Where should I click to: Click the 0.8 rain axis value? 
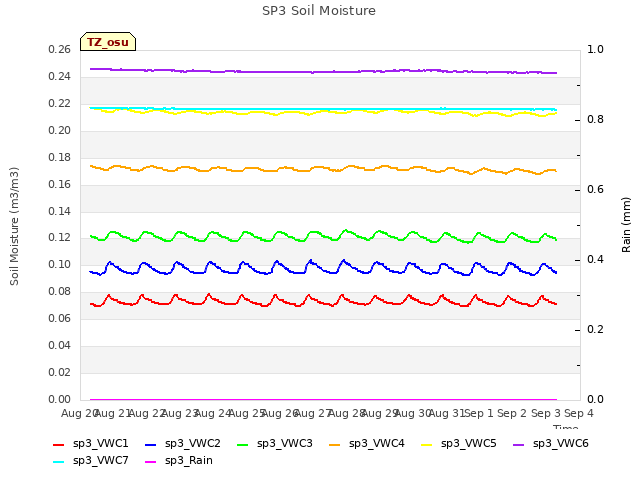click(595, 120)
